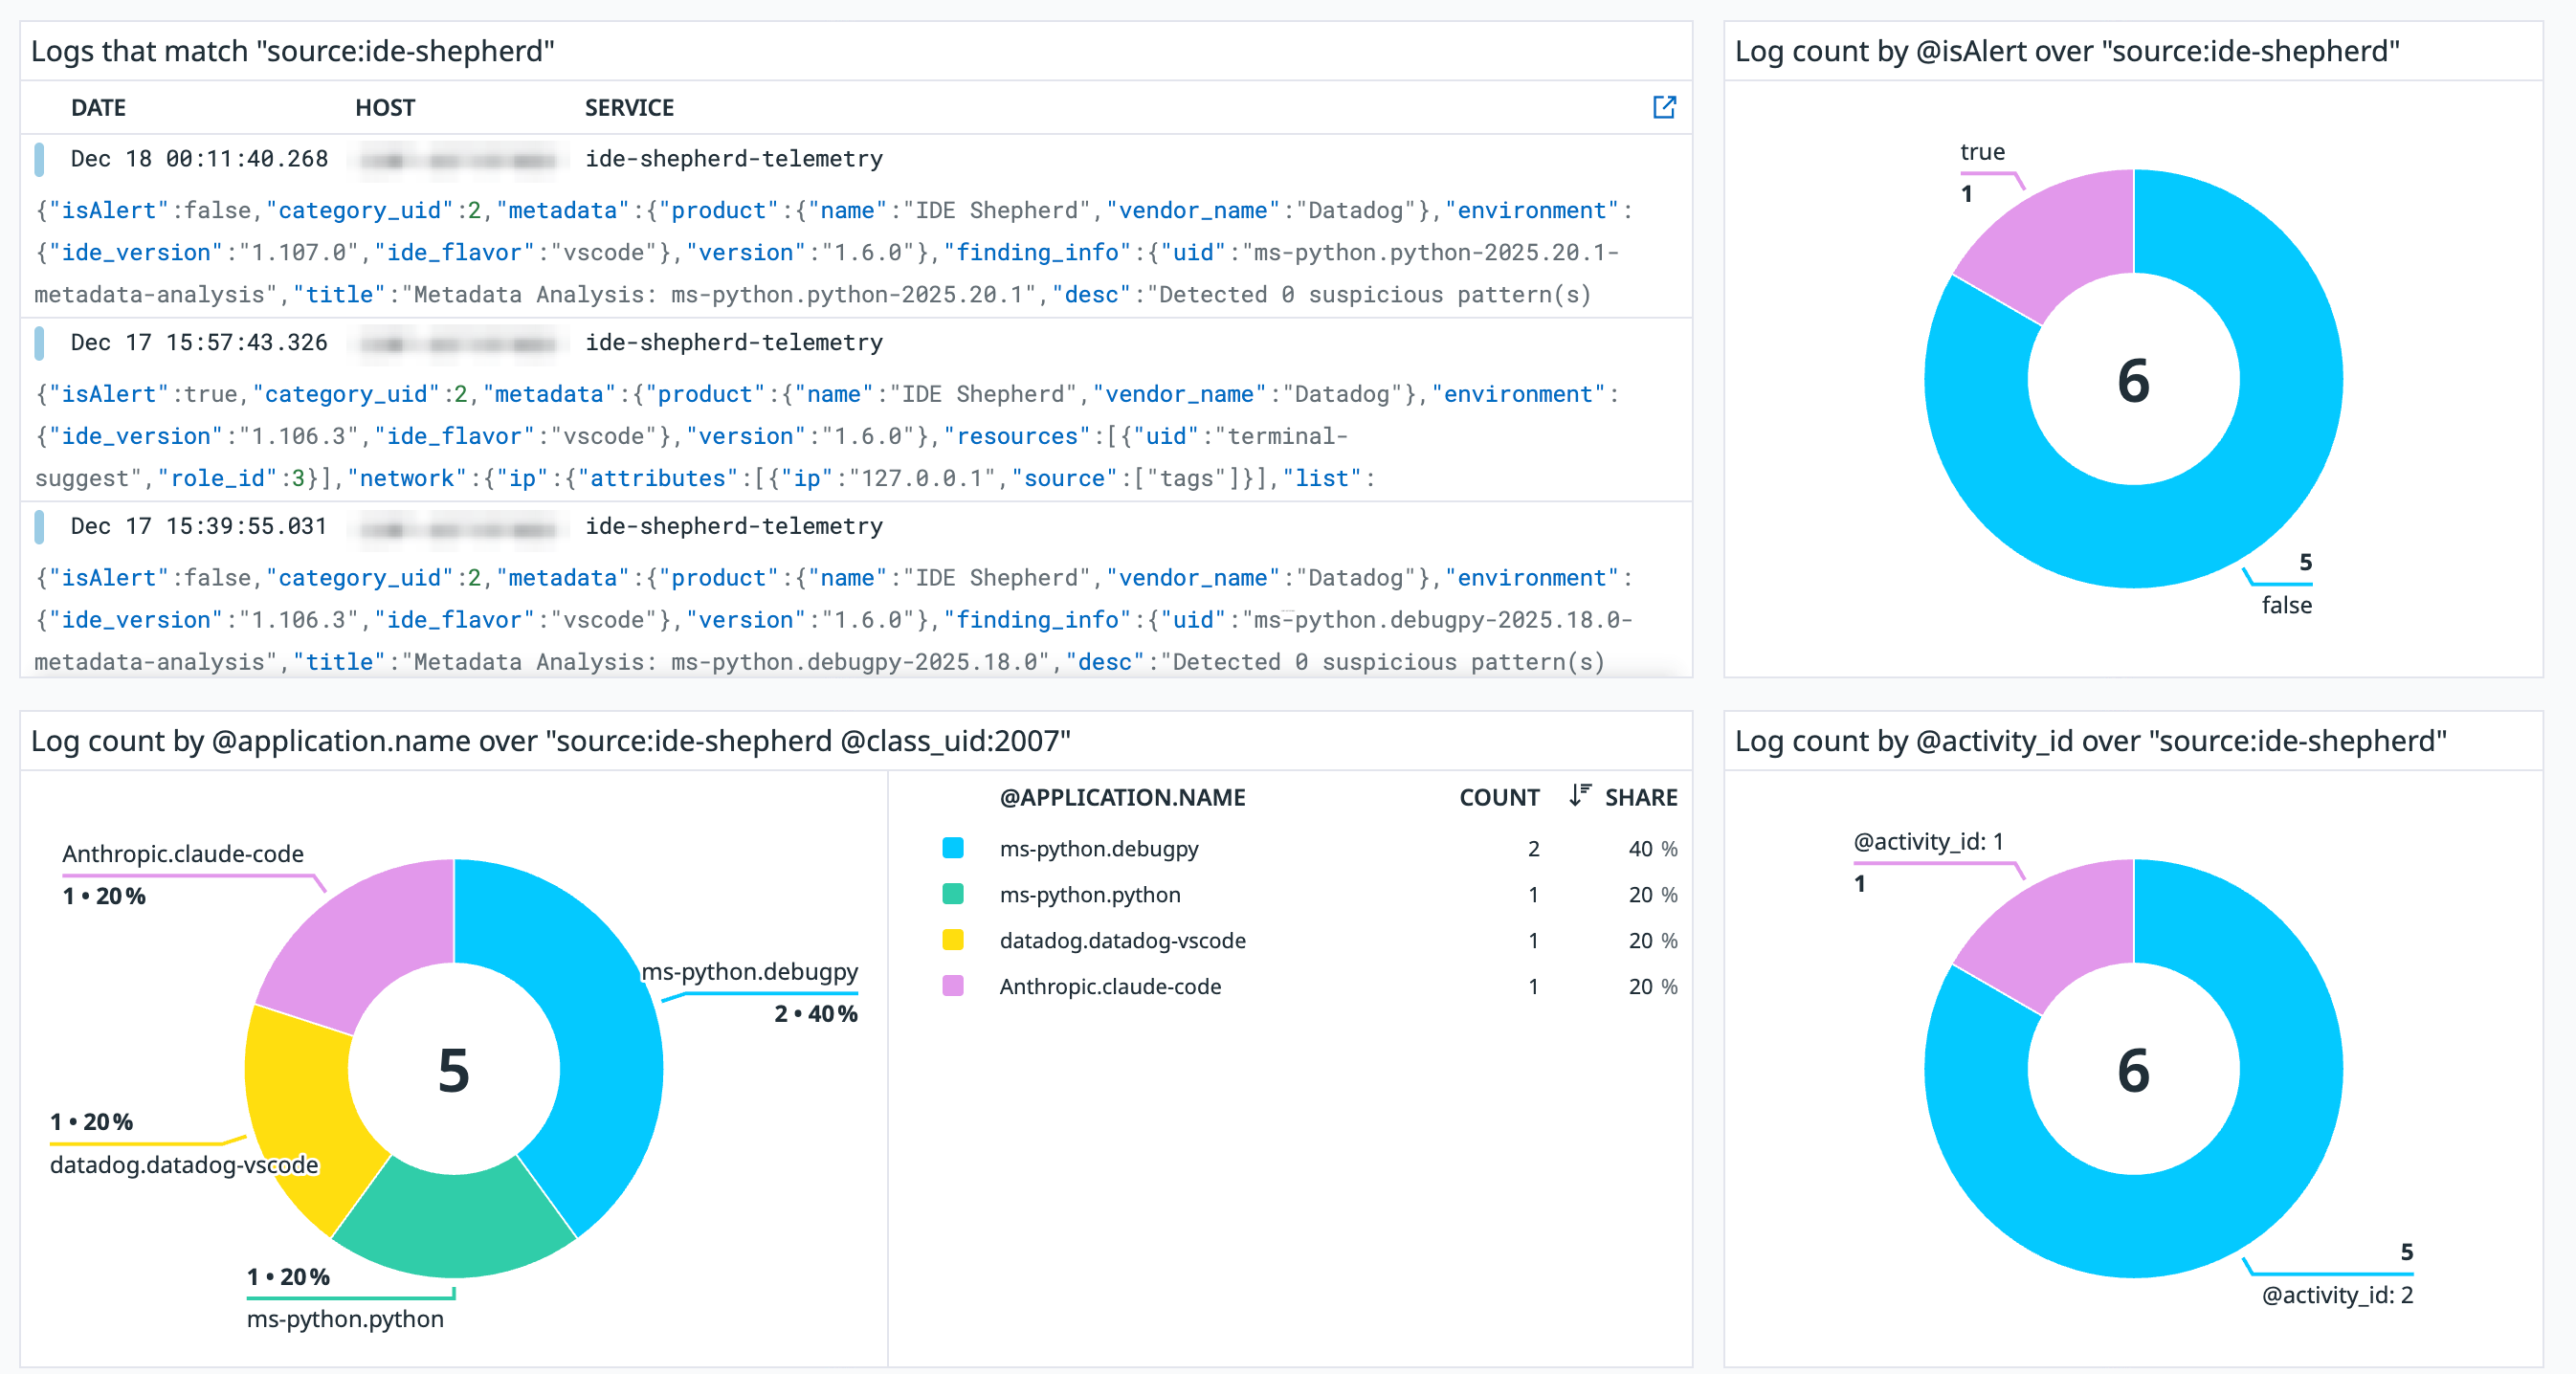Image resolution: width=2576 pixels, height=1374 pixels.
Task: Click the blurred host of the 15:57:43 log
Action: pyautogui.click(x=458, y=344)
